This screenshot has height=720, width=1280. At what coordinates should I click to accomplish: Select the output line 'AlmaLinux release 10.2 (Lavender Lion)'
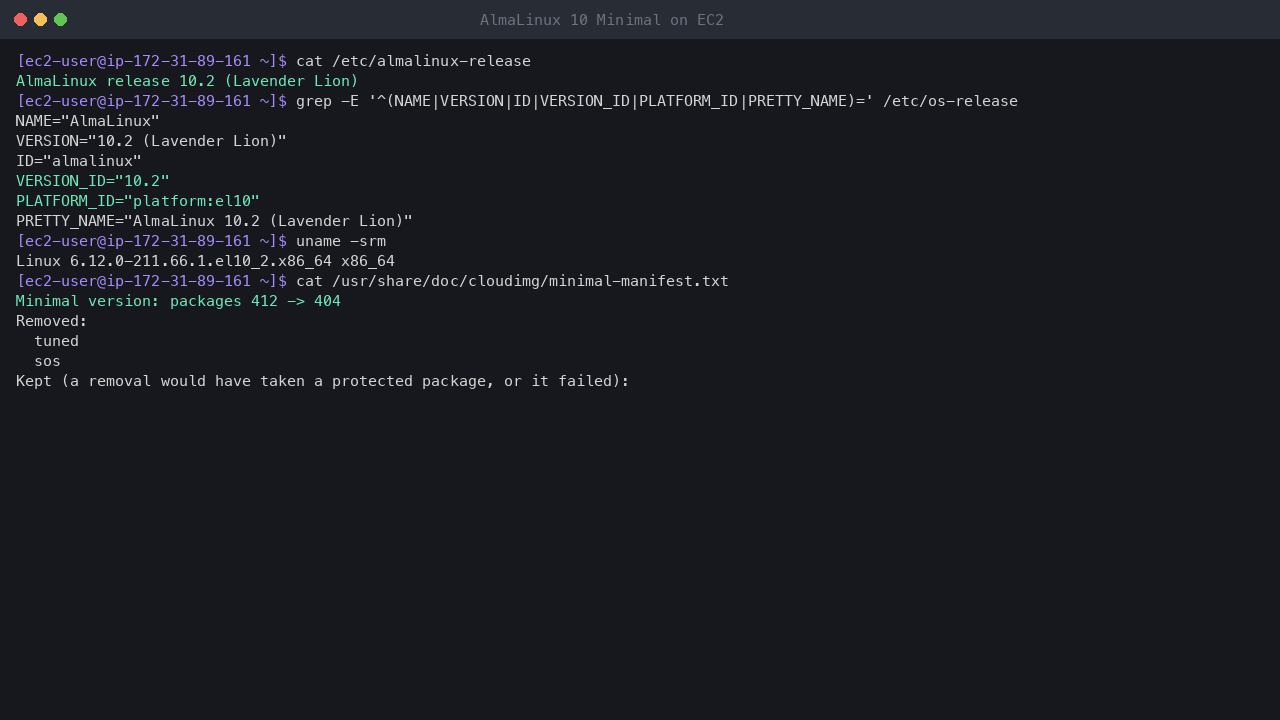187,81
